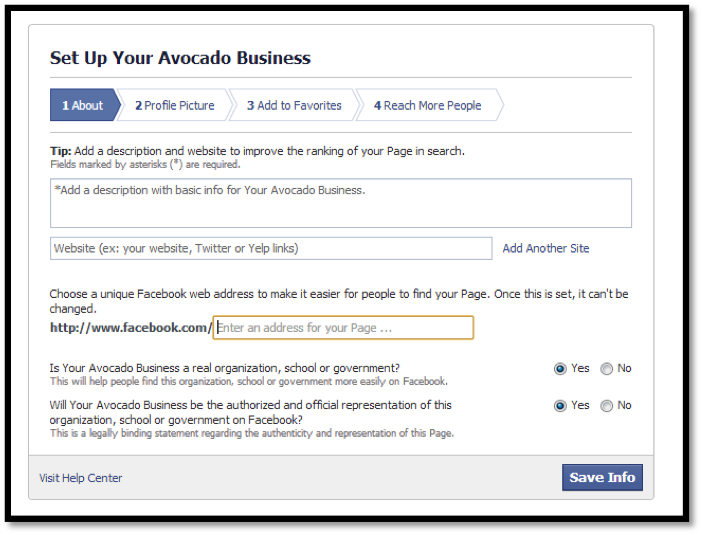
Task: Open the 2 Profile Picture step
Action: [175, 105]
